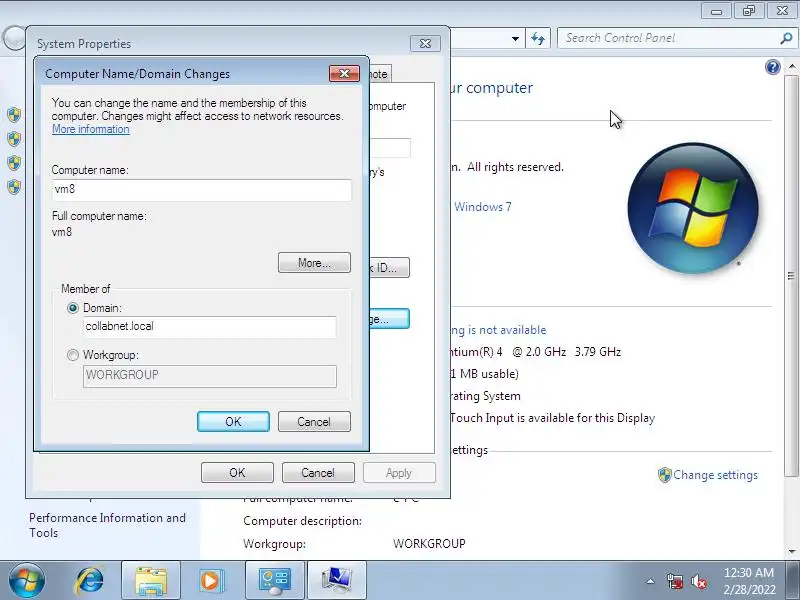Image resolution: width=800 pixels, height=600 pixels.
Task: Launch Internet Explorer from the taskbar
Action: click(x=90, y=581)
